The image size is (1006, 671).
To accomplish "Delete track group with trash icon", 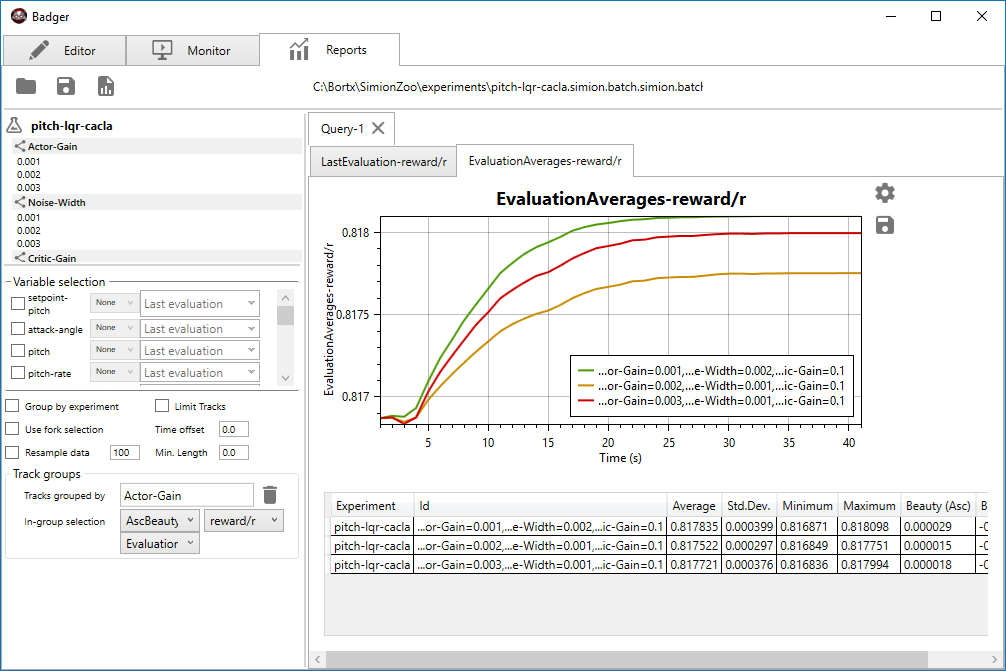I will point(270,495).
